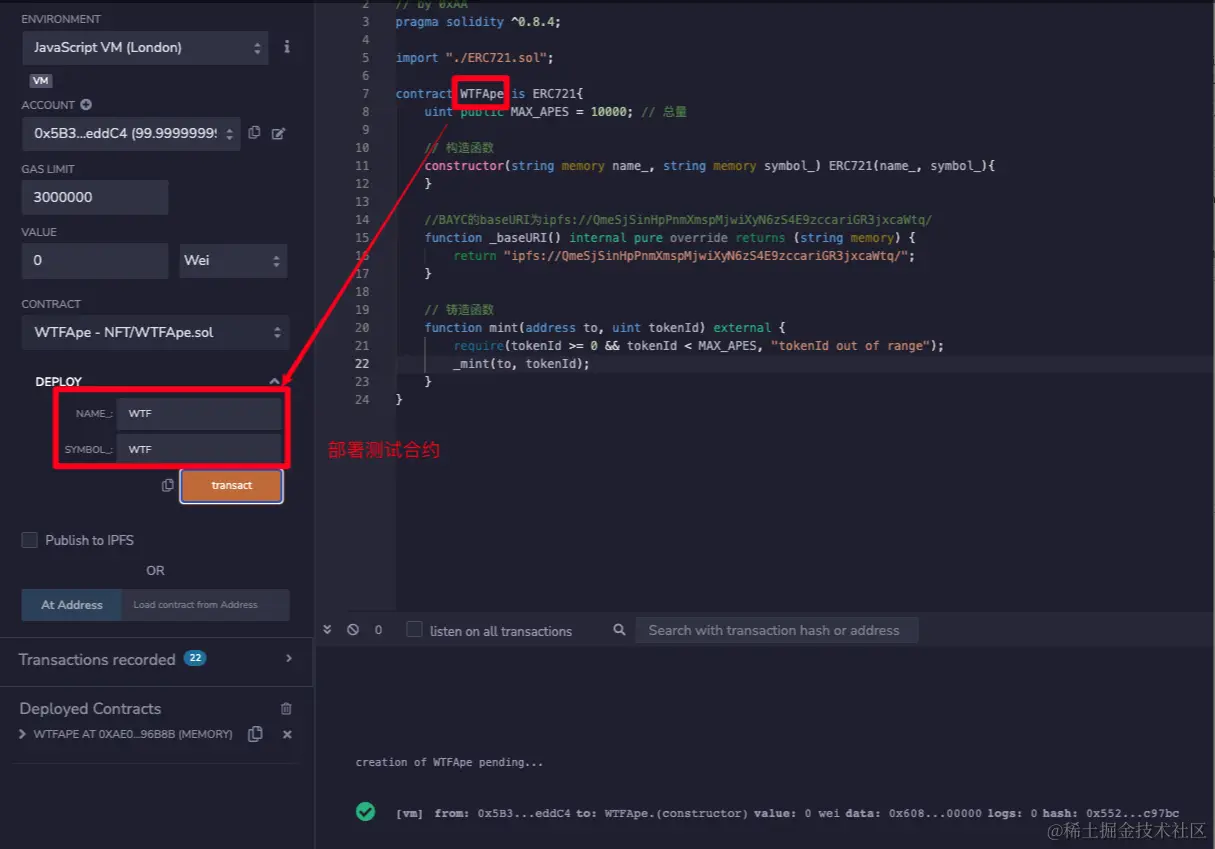Click the sign message edit icon
Image resolution: width=1215 pixels, height=849 pixels.
[x=279, y=133]
